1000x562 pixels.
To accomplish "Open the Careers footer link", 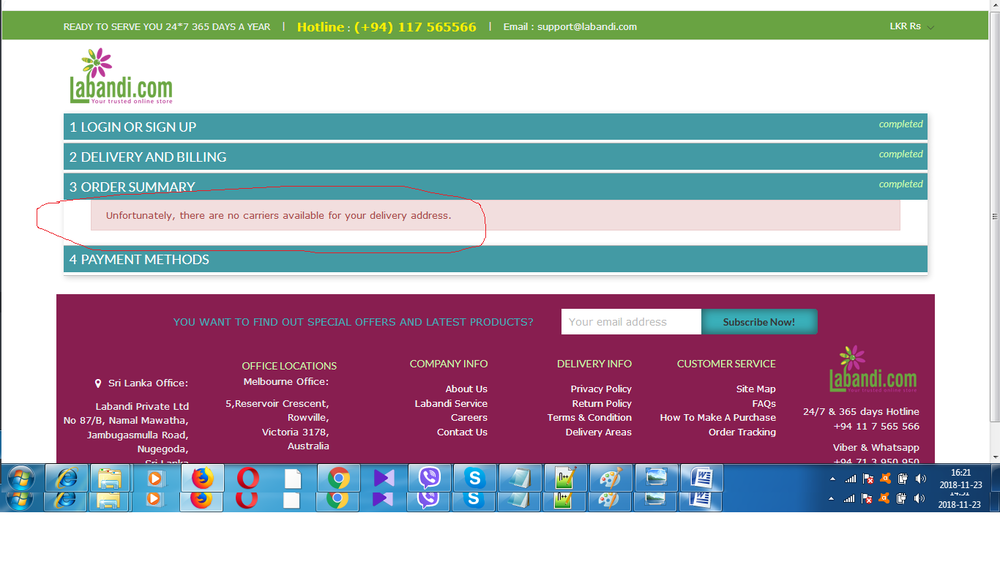I will (469, 417).
